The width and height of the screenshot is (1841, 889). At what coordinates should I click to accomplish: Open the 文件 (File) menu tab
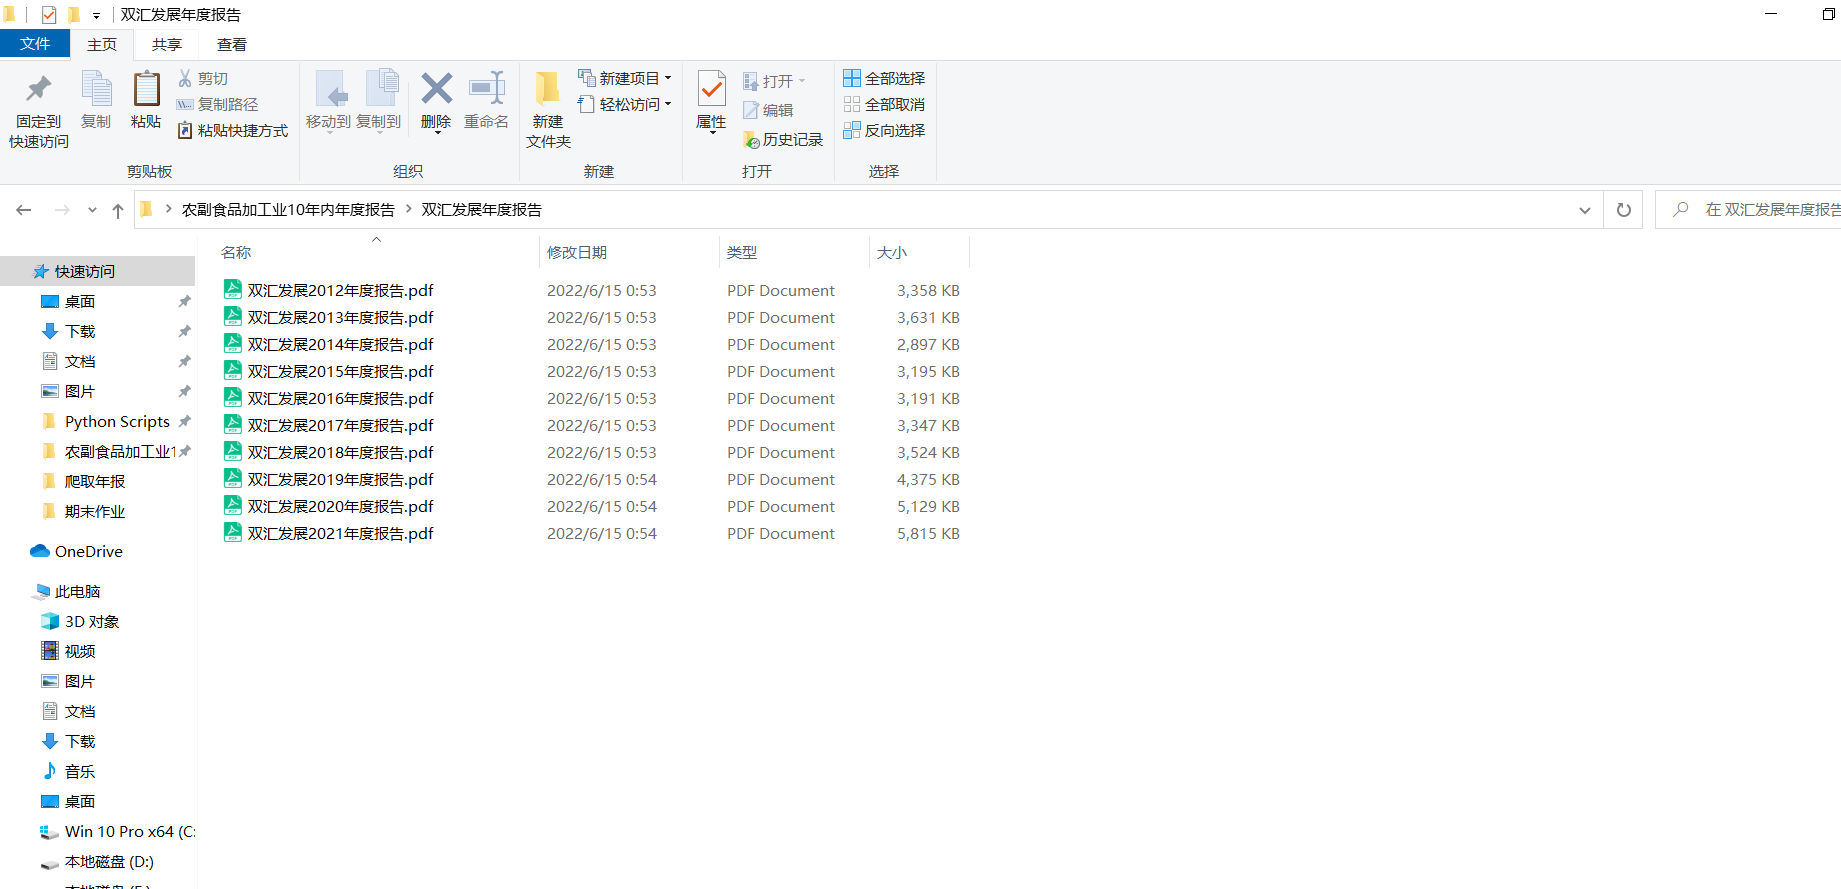coord(35,44)
